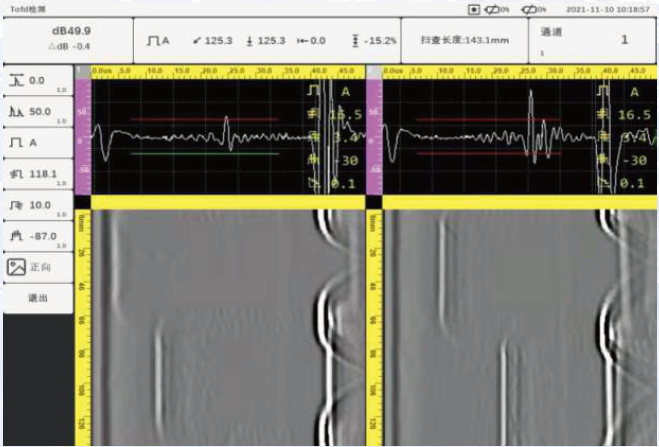Click the green gate line in left A-scan
The width and height of the screenshot is (659, 447).
(205, 154)
